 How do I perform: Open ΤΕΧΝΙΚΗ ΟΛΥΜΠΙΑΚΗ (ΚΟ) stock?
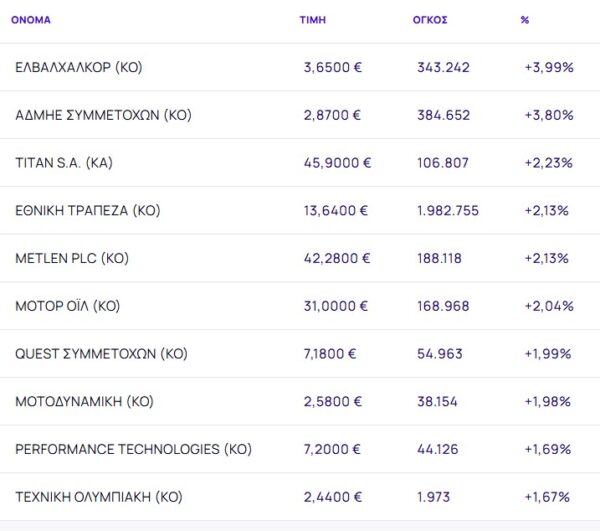point(98,497)
